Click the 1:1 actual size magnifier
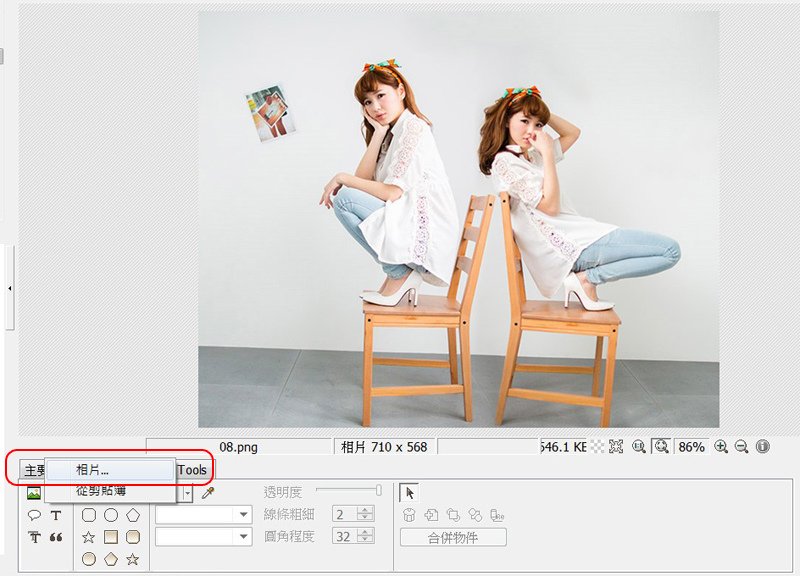Screen dimensions: 800x576 pos(639,447)
